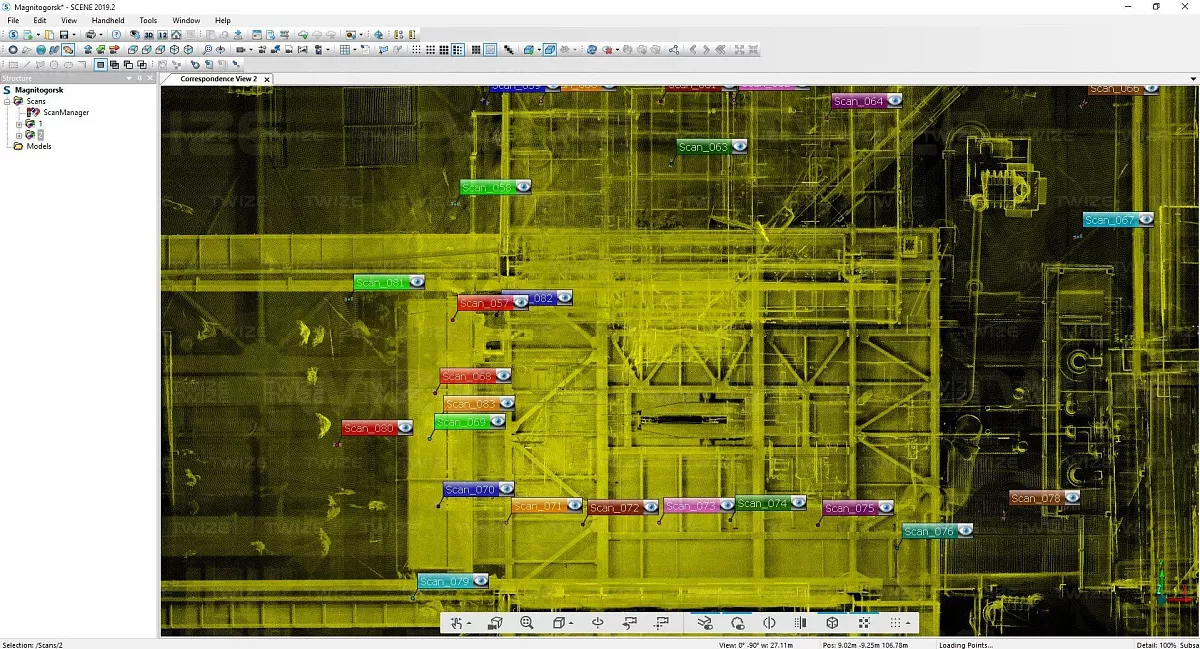Close the Correspondence View 2 tab

point(267,79)
